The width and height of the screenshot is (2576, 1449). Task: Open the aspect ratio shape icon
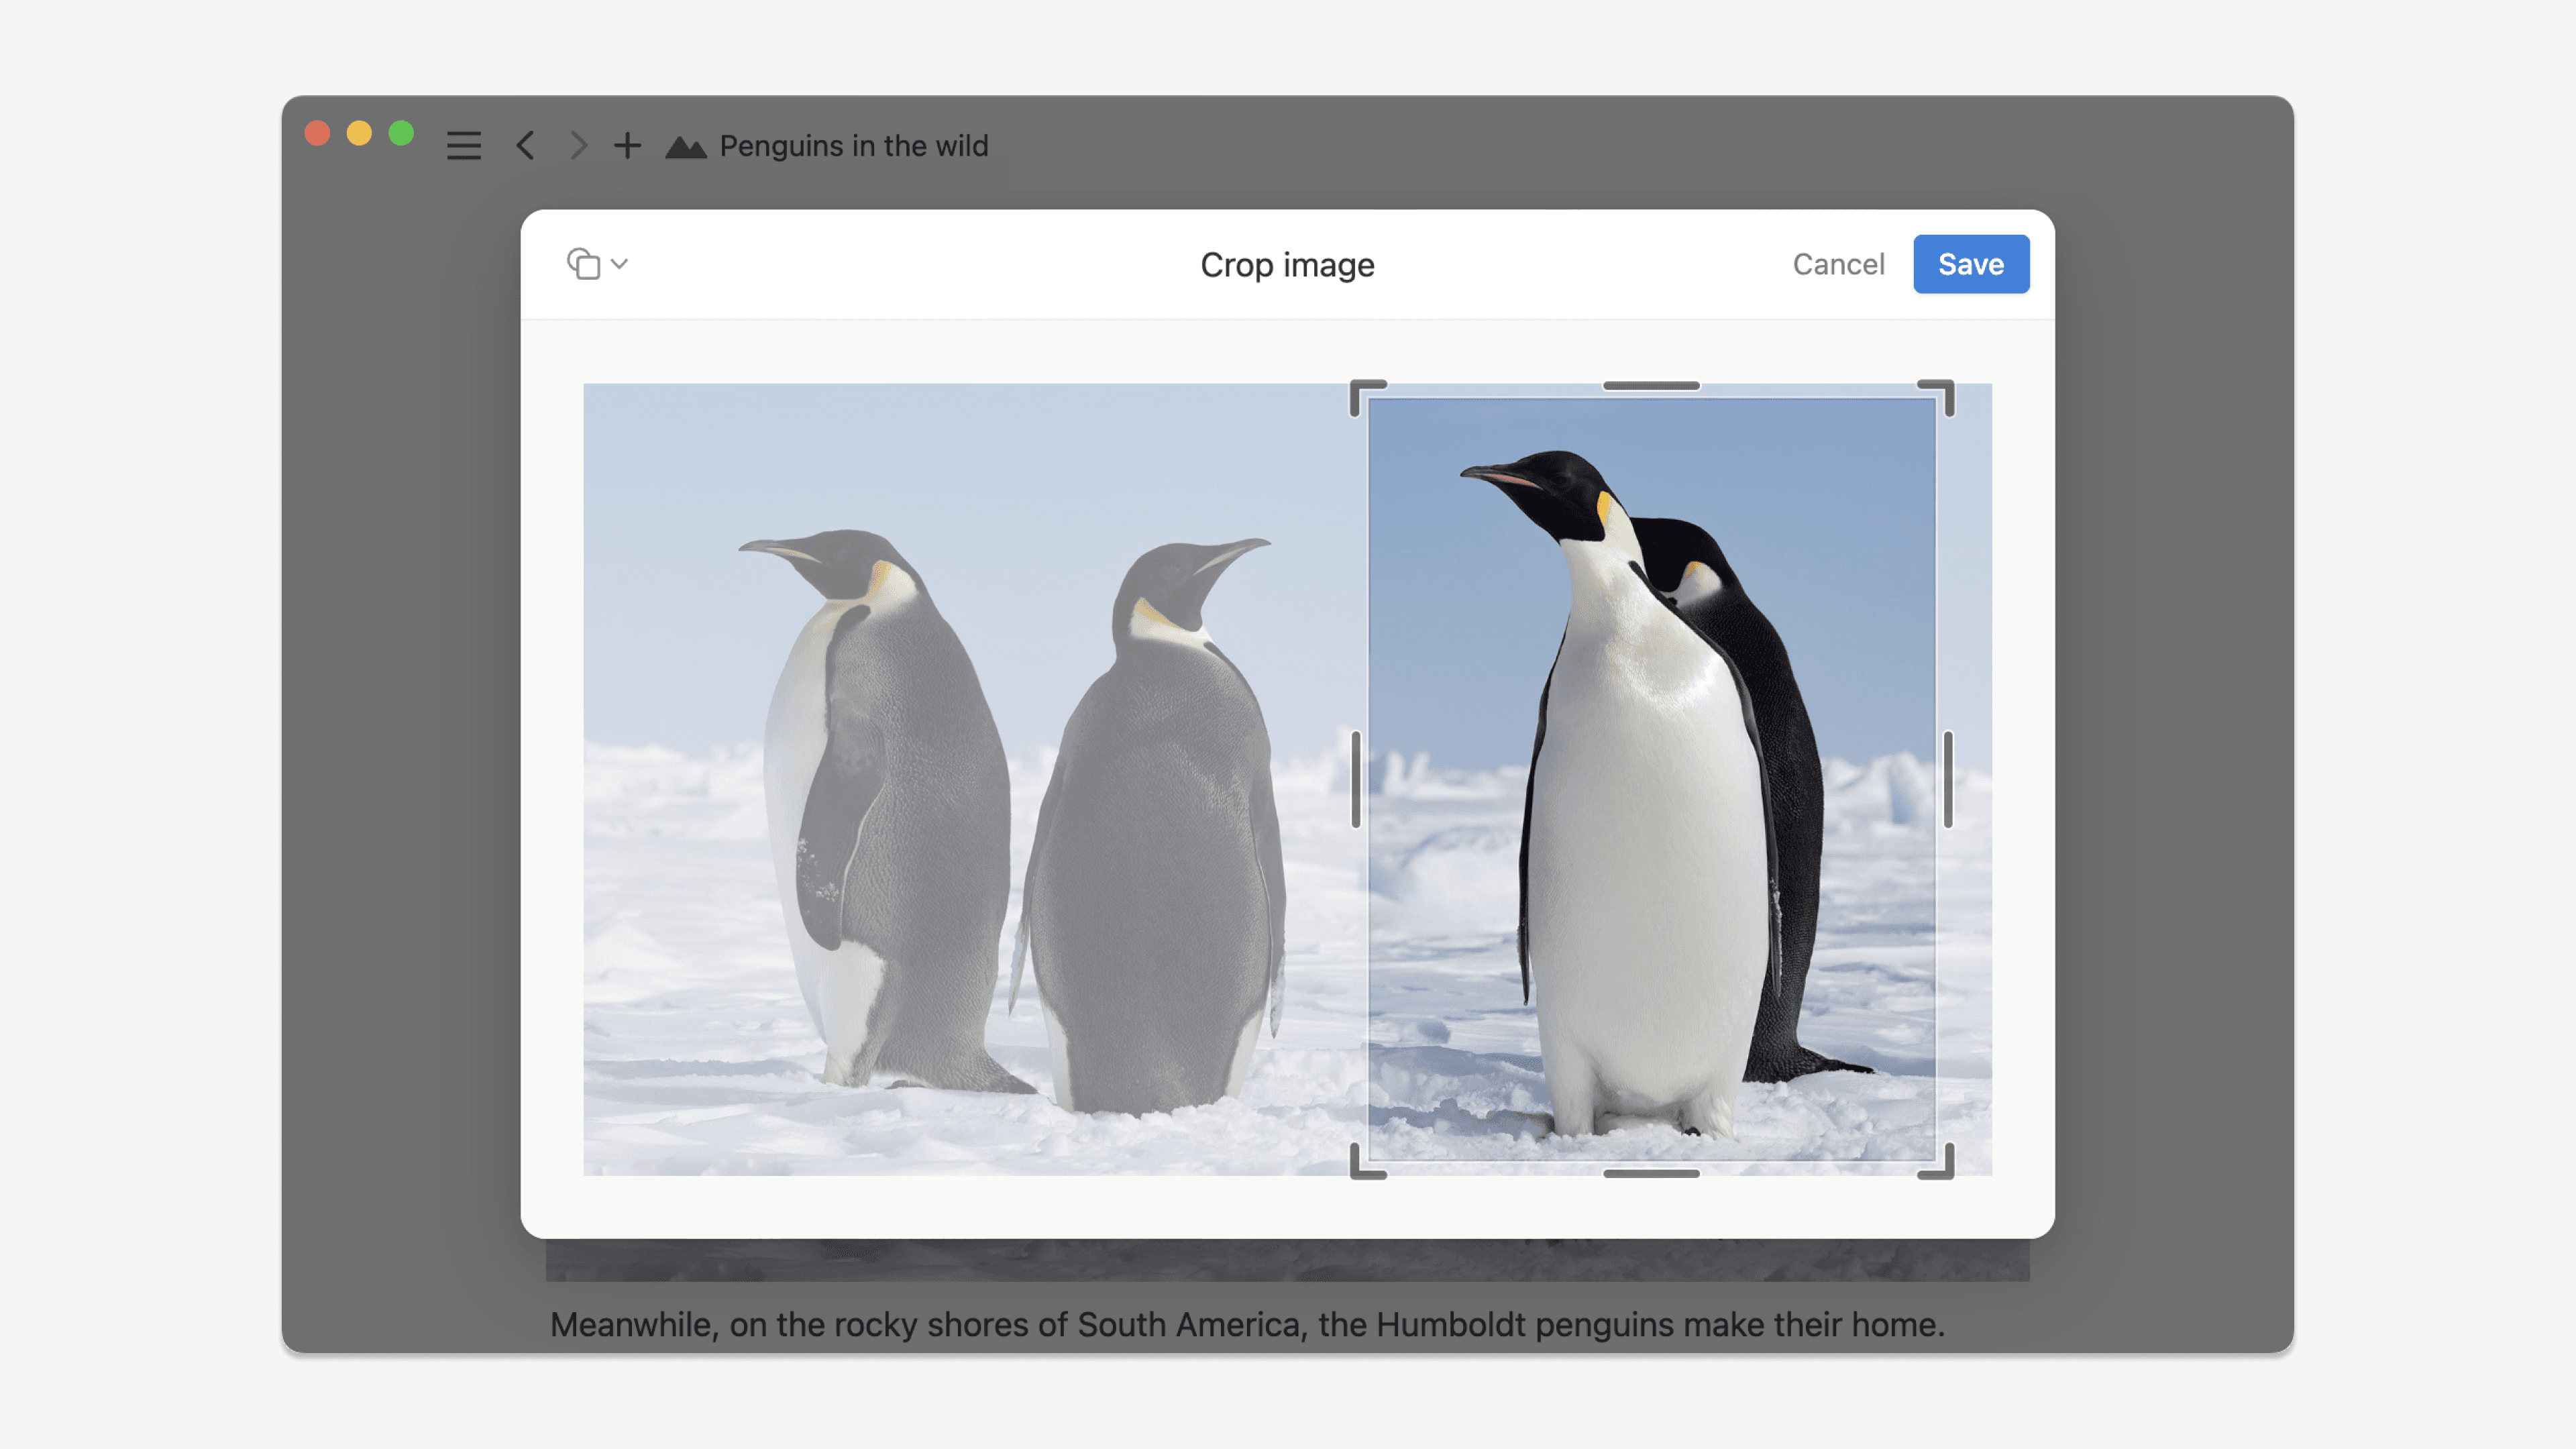pyautogui.click(x=583, y=264)
